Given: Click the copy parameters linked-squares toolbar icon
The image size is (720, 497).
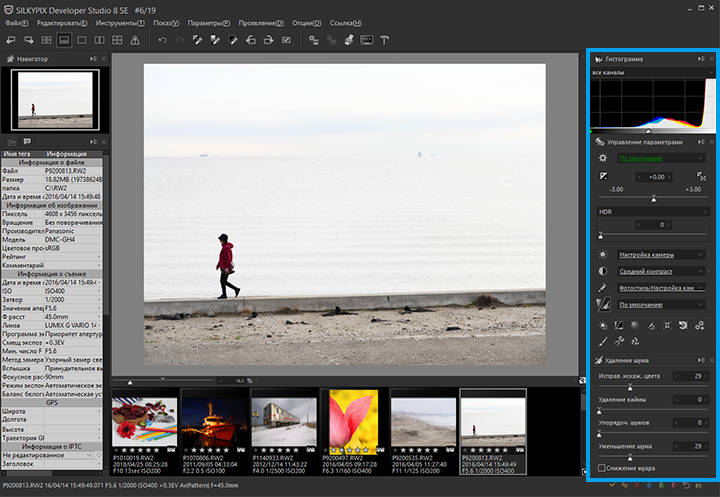Looking at the screenshot, I should (x=314, y=40).
